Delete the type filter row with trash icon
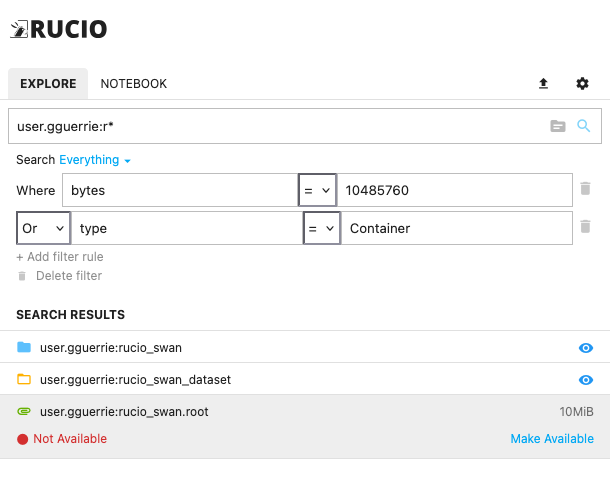This screenshot has height=486, width=610. [x=585, y=227]
